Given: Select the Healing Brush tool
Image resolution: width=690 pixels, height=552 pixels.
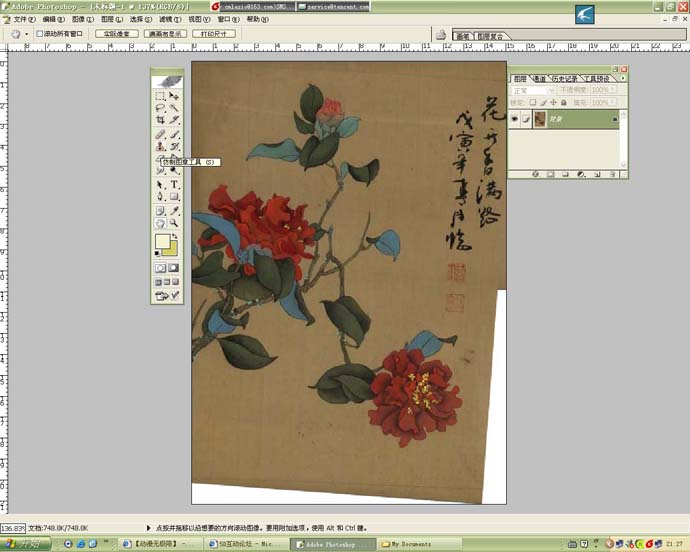Looking at the screenshot, I should point(160,134).
